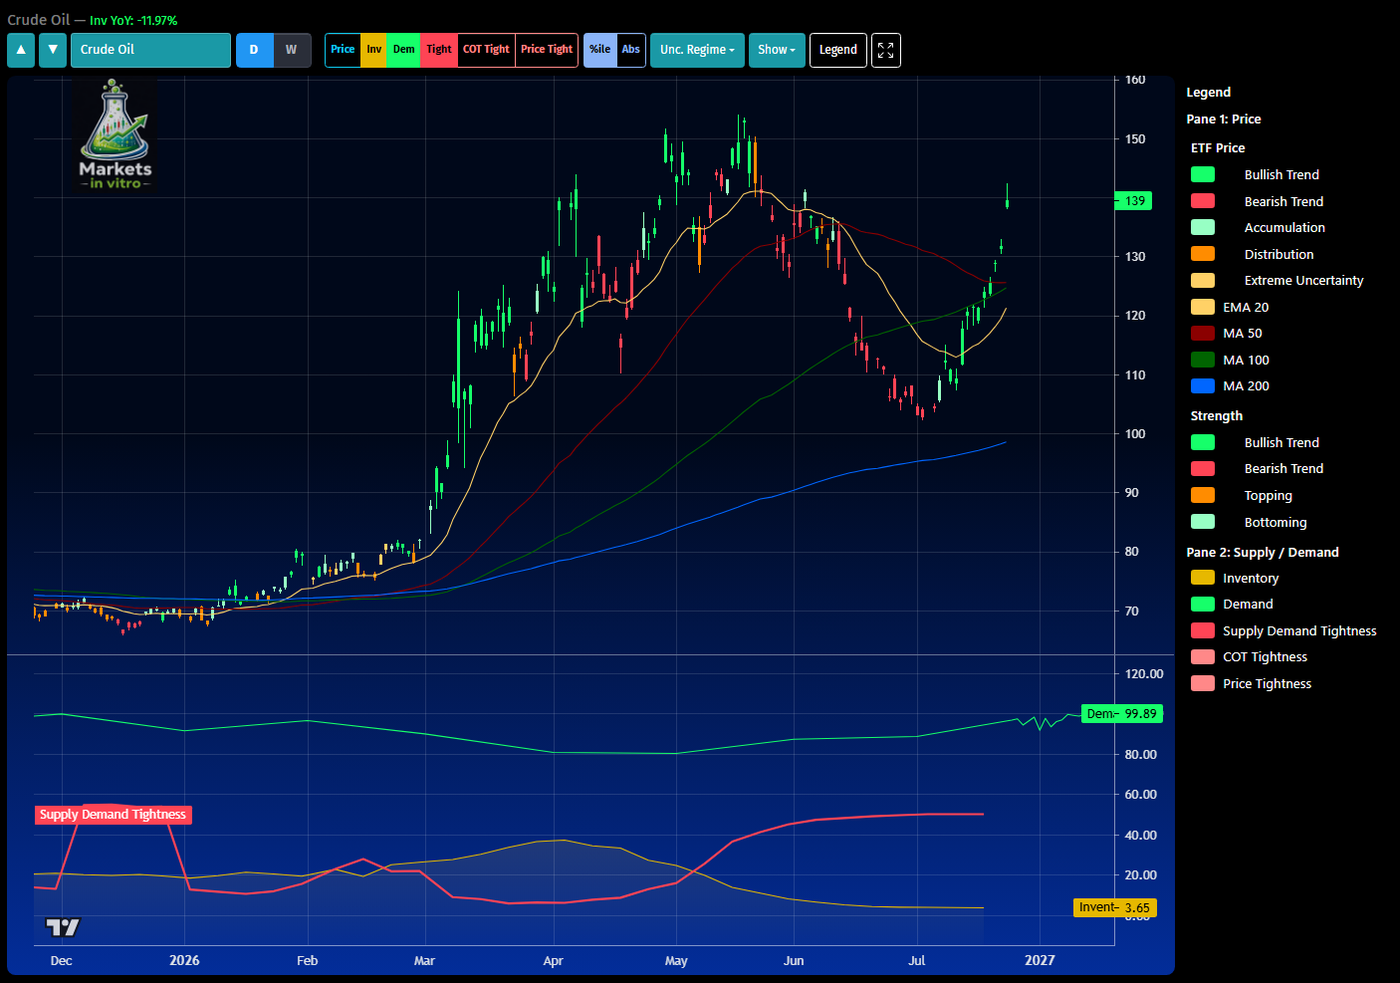This screenshot has height=983, width=1400.
Task: Click the Distribution orange swatch
Action: point(1203,255)
